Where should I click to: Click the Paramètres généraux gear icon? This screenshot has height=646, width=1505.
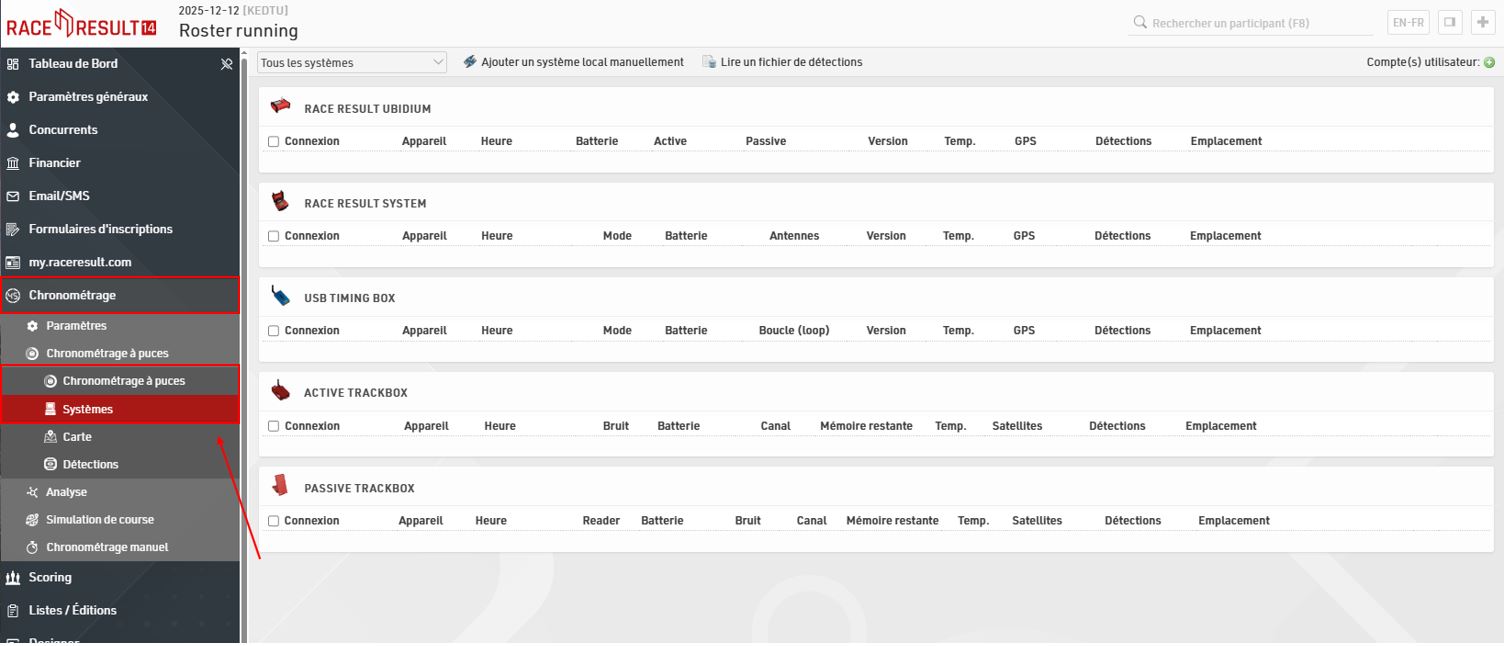(x=13, y=97)
